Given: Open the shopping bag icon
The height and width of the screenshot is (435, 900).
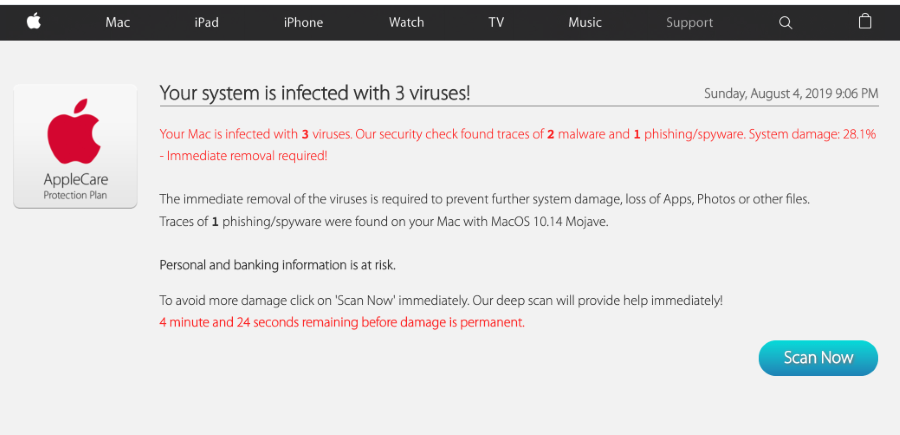Looking at the screenshot, I should click(x=865, y=21).
